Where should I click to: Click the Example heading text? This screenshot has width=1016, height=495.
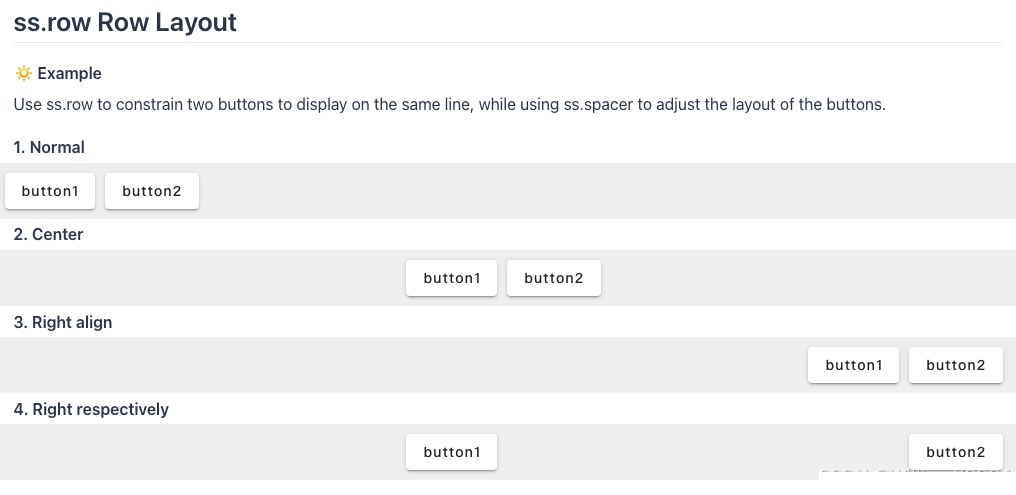pos(69,73)
